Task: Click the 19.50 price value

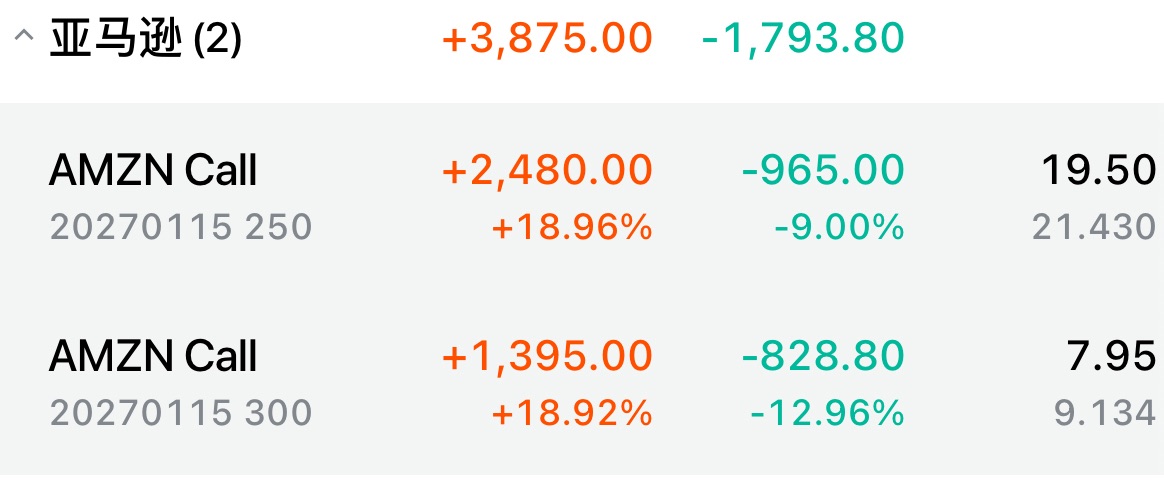Action: coord(1098,170)
